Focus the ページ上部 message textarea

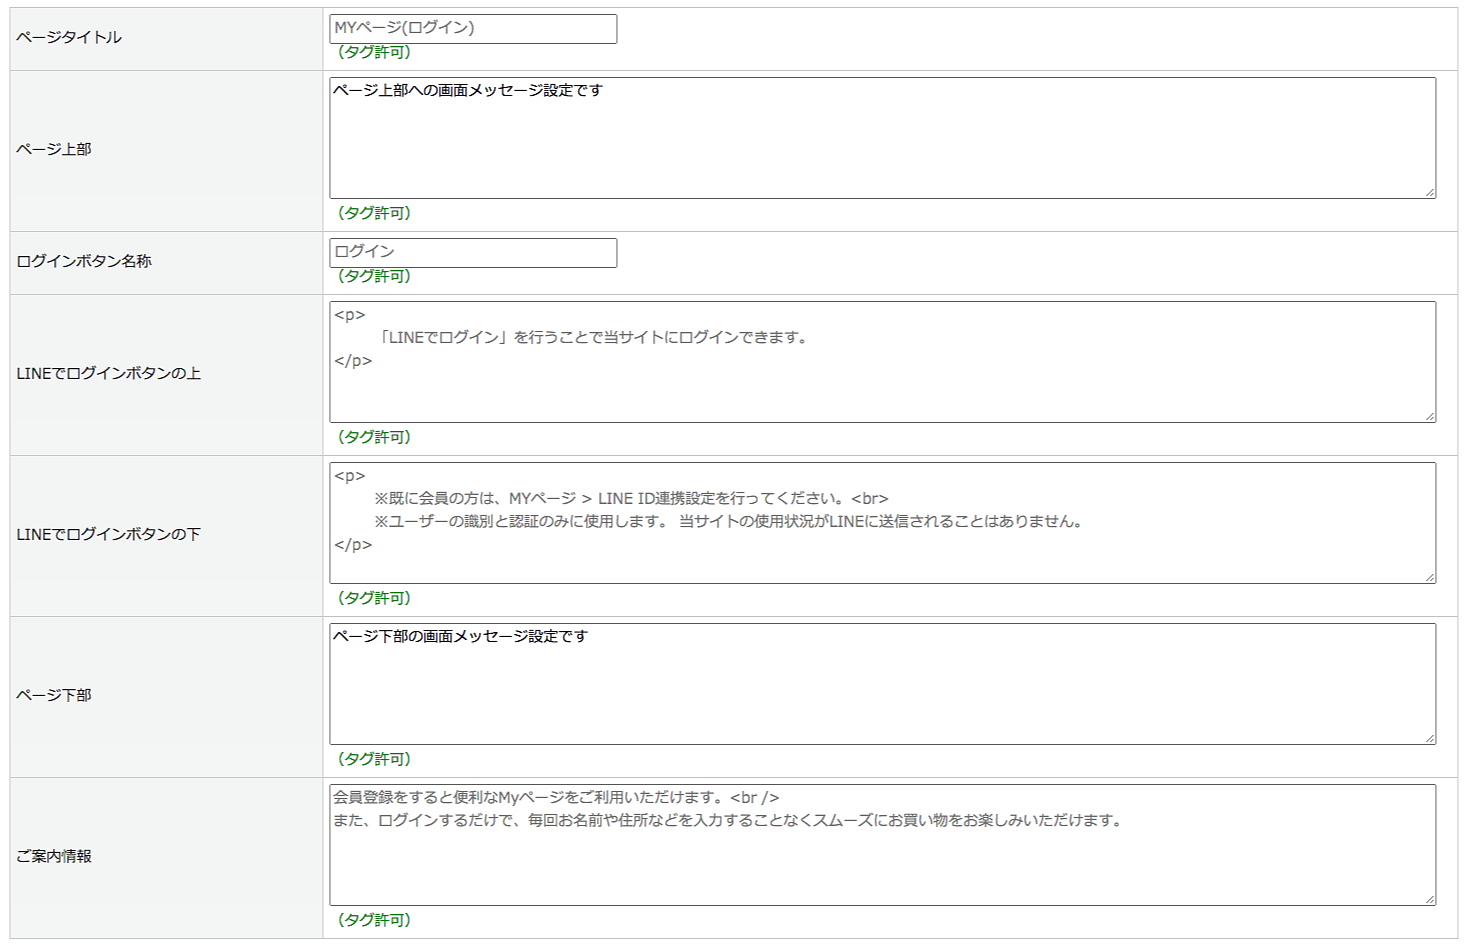881,138
